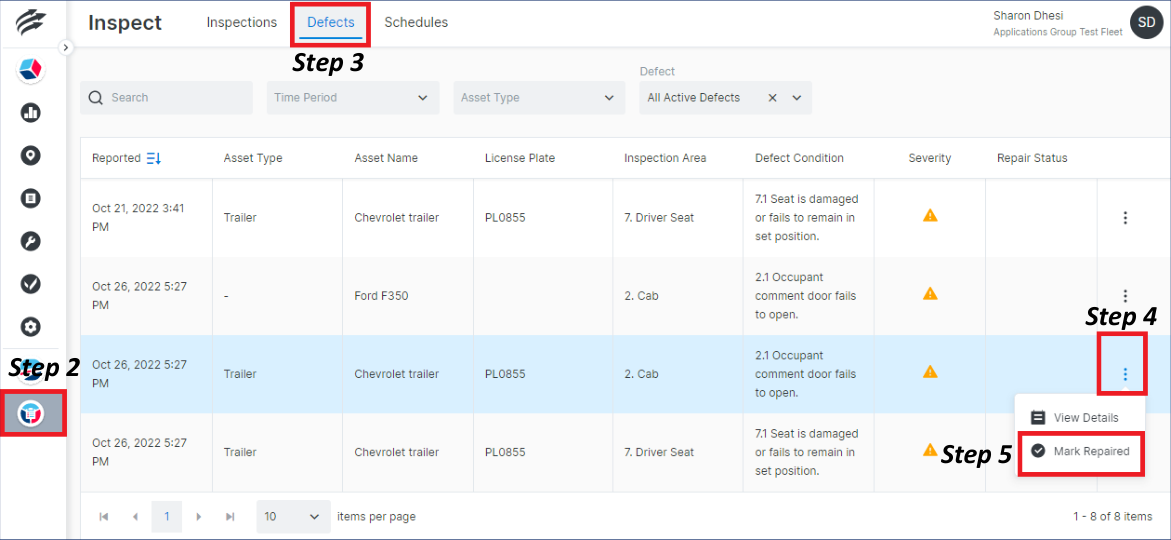Screen dimensions: 1171x540
Task: Open the items per page dropdown
Action: point(293,516)
